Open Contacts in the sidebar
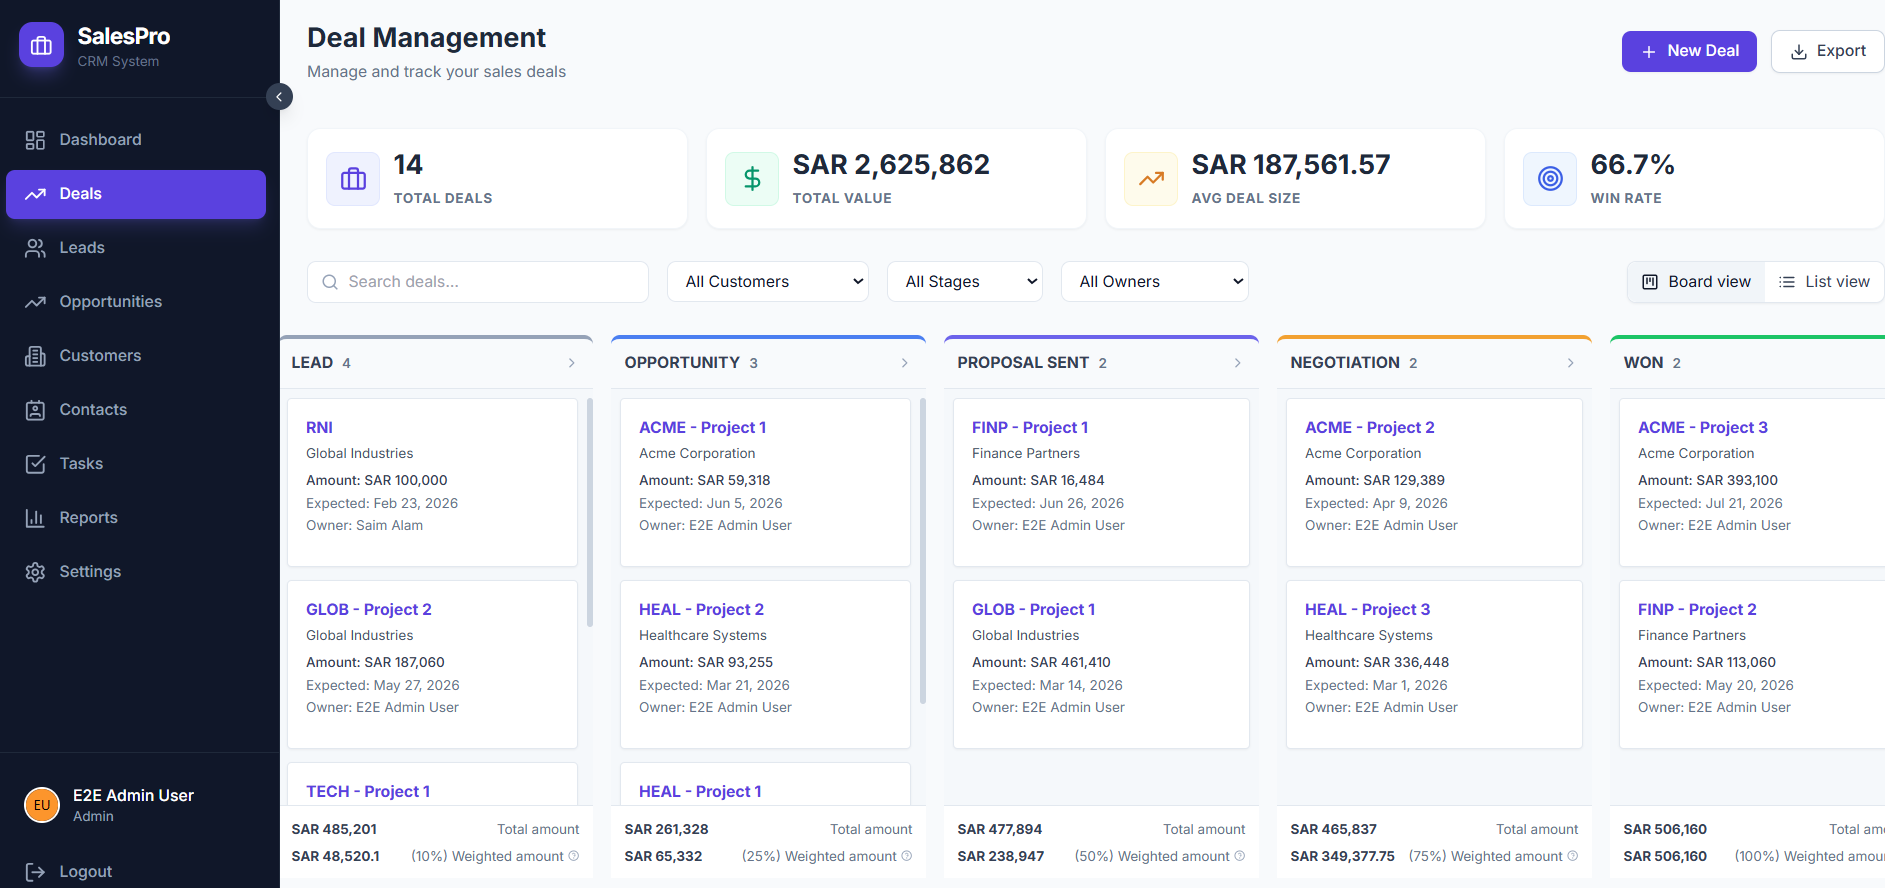 click(136, 410)
